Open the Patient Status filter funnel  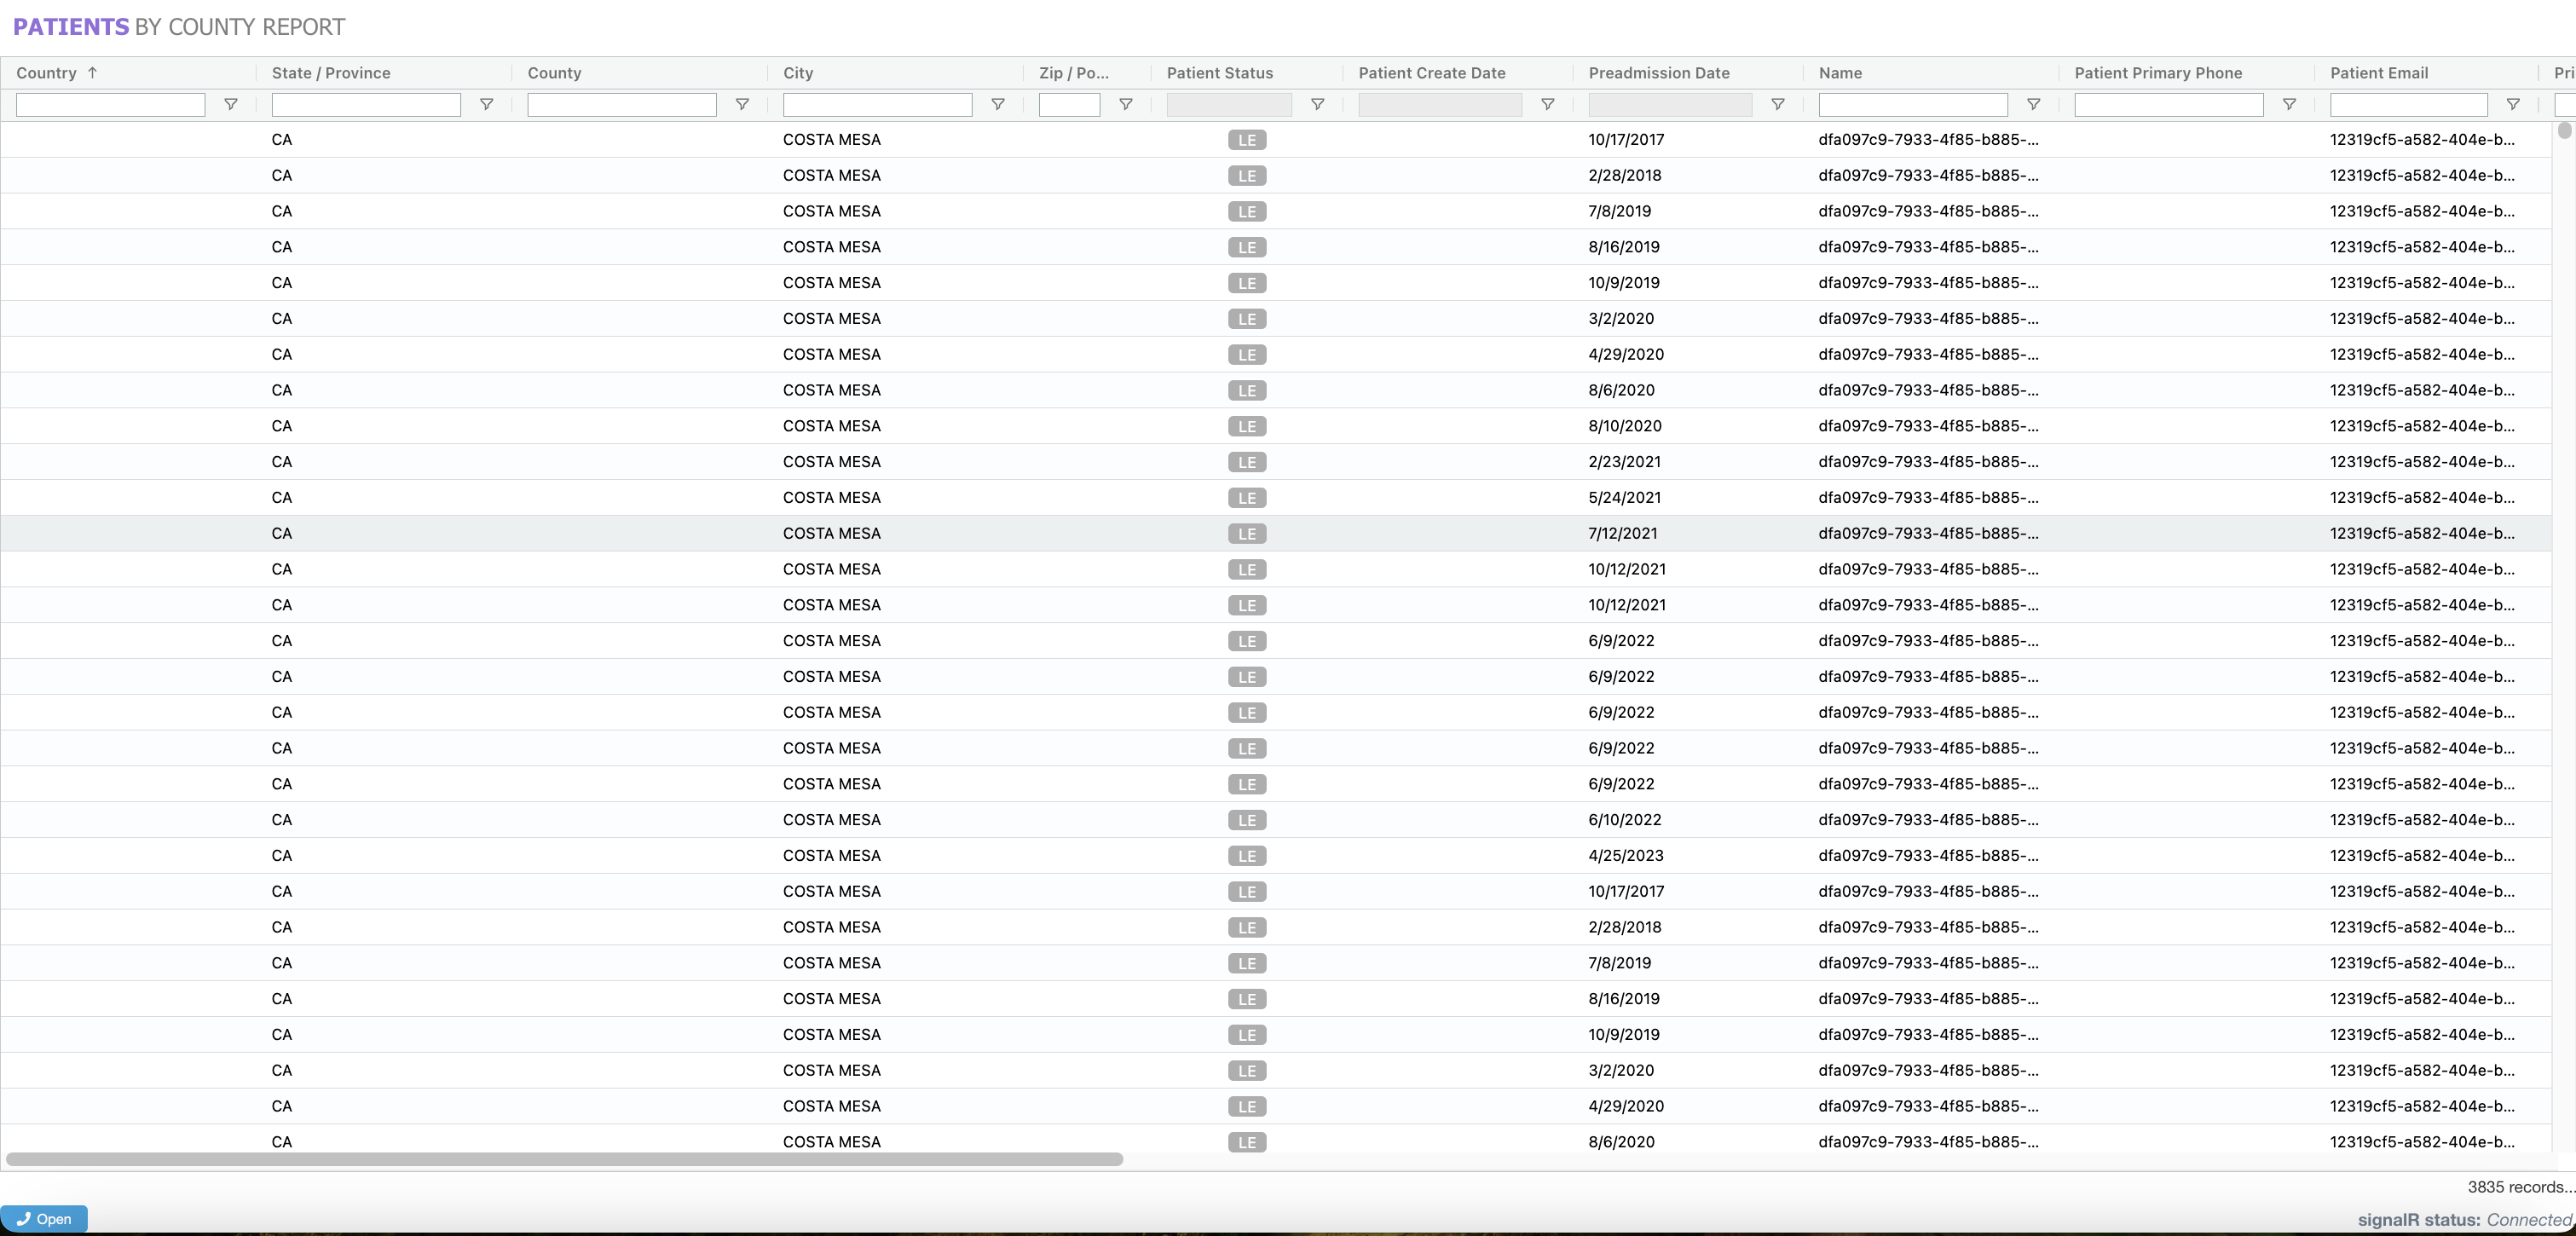point(1317,104)
